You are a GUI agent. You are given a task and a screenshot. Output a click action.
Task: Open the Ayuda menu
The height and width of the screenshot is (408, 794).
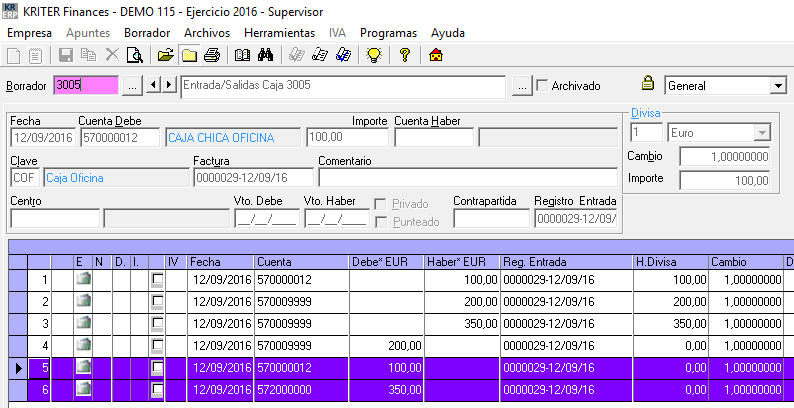pyautogui.click(x=448, y=33)
